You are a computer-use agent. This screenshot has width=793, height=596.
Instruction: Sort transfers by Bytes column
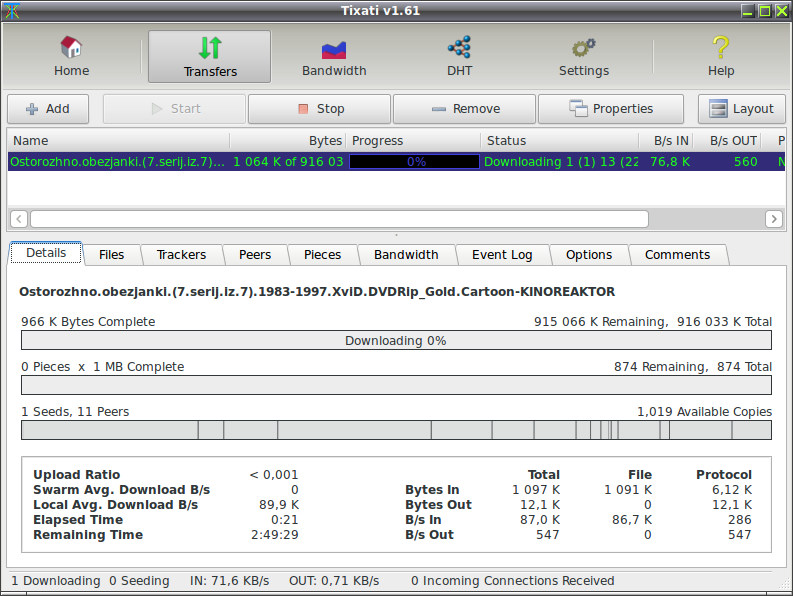click(x=288, y=141)
